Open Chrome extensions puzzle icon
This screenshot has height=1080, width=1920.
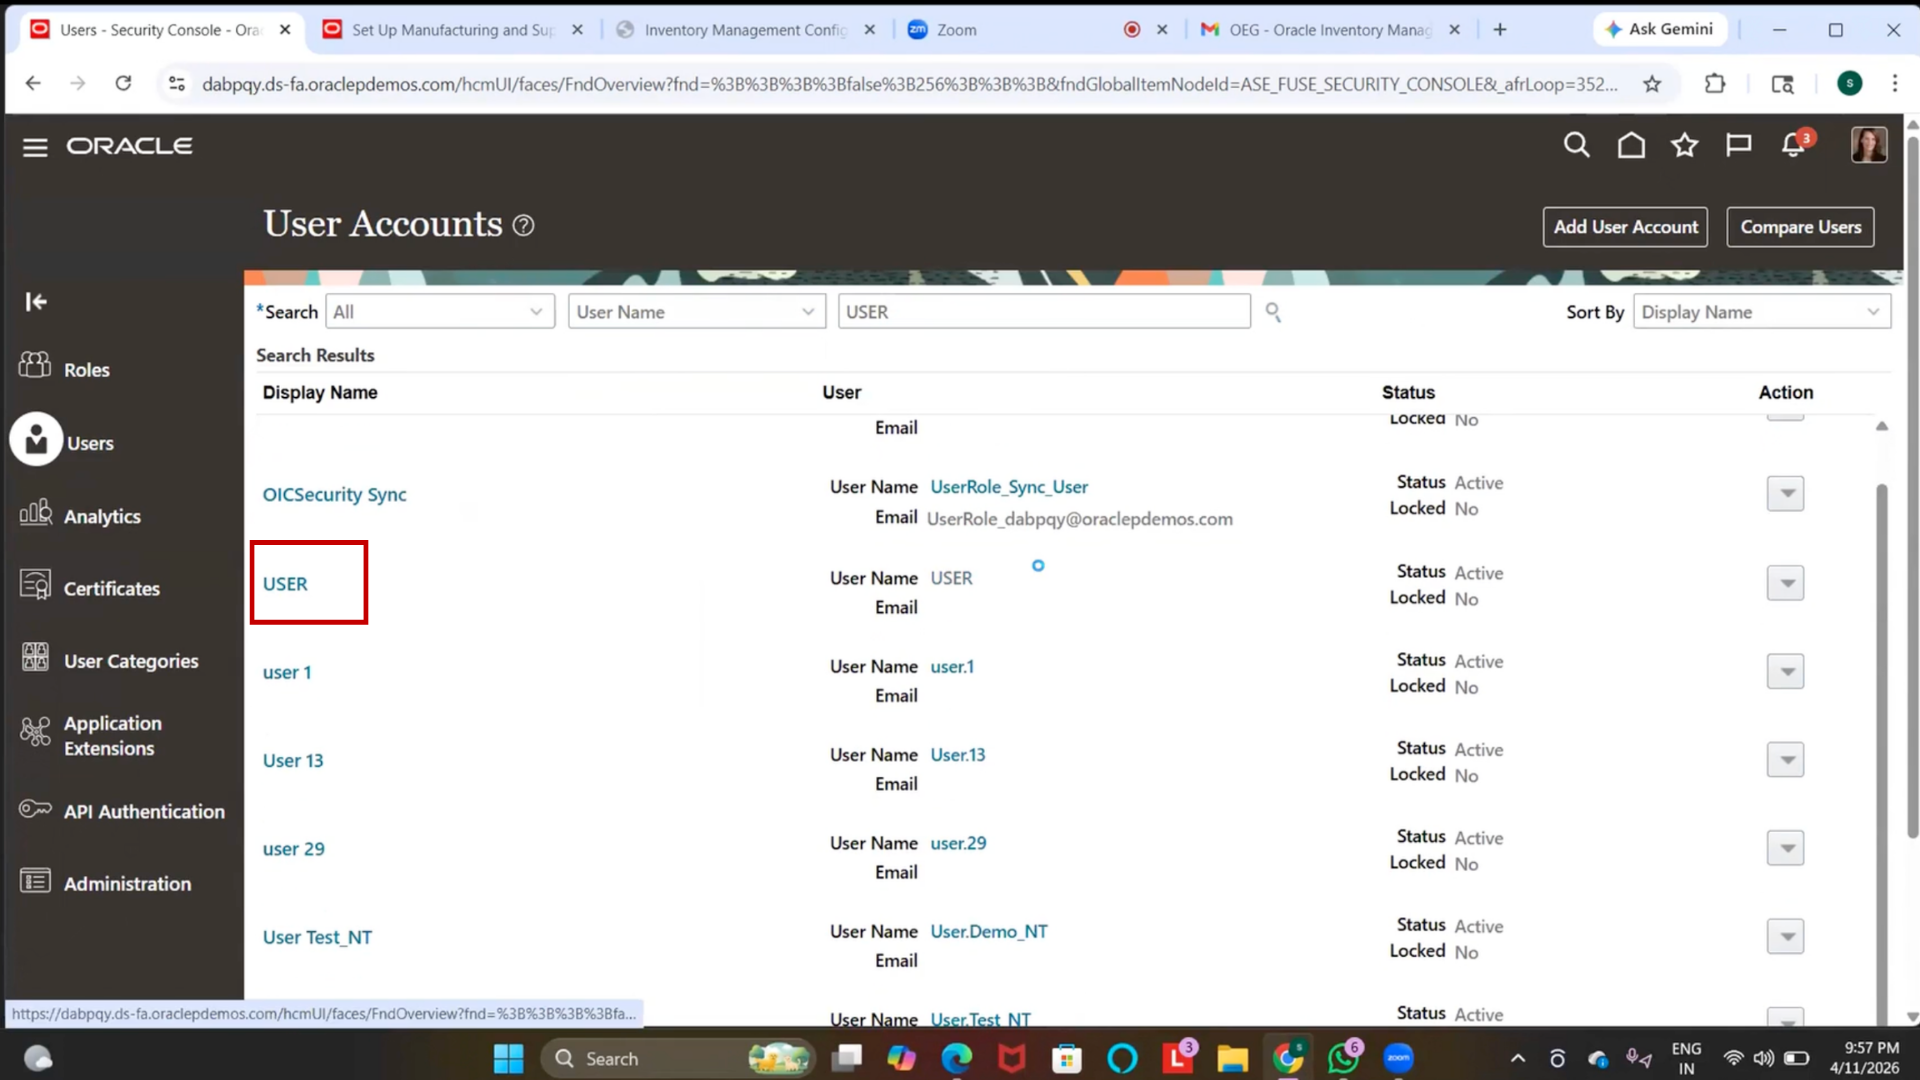coord(1715,84)
